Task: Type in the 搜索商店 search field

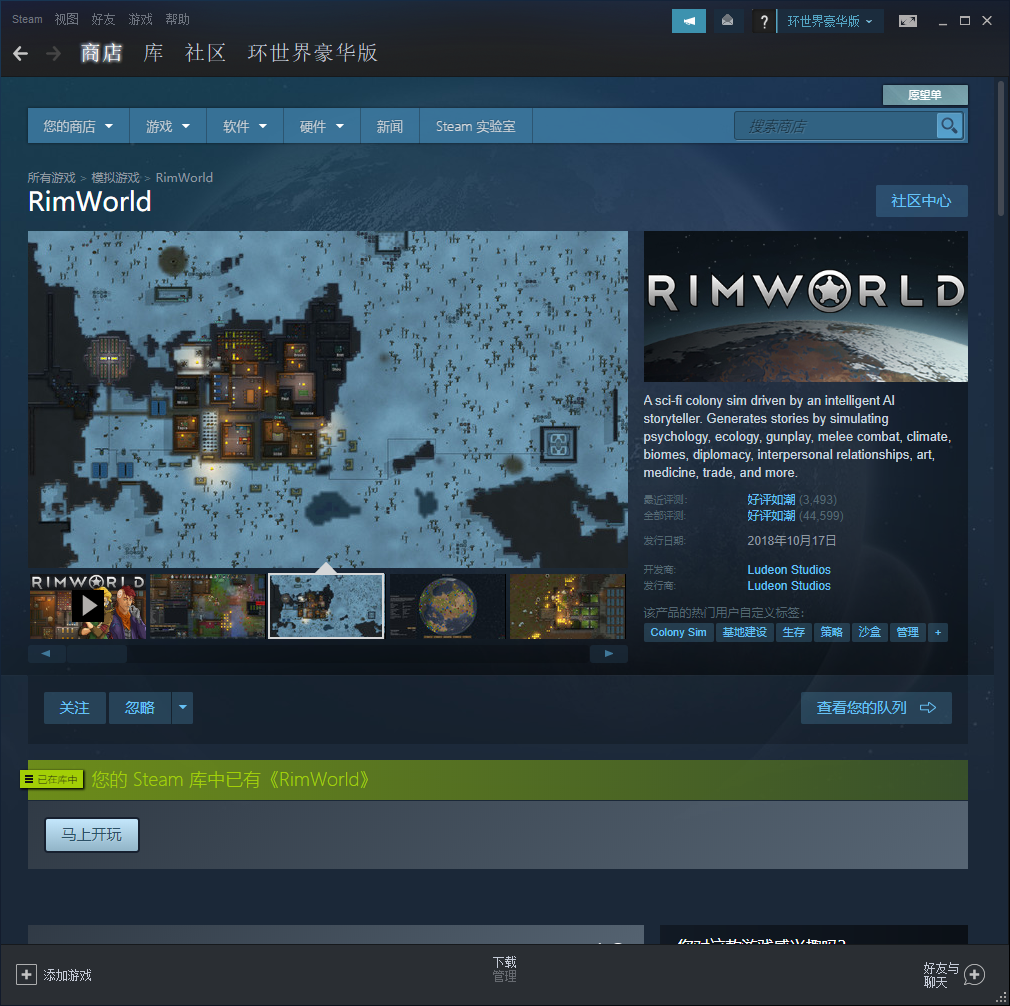Action: point(835,126)
